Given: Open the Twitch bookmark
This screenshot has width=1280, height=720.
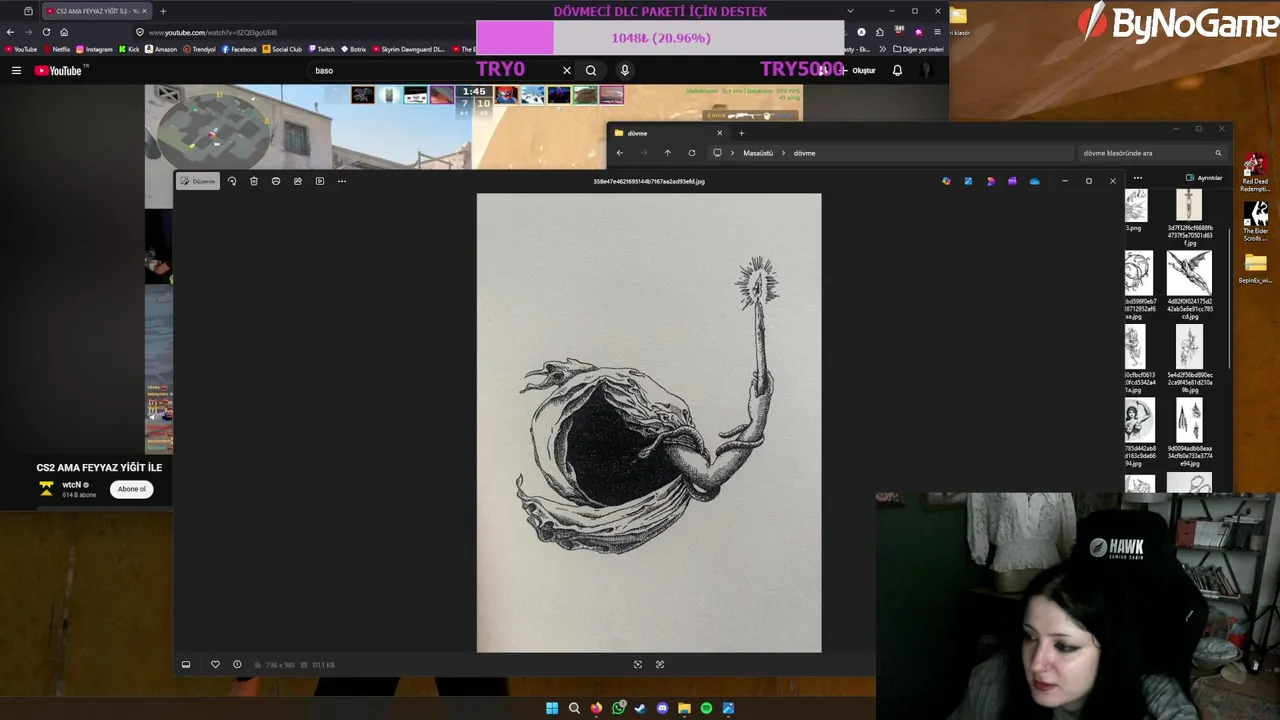Looking at the screenshot, I should [x=321, y=49].
